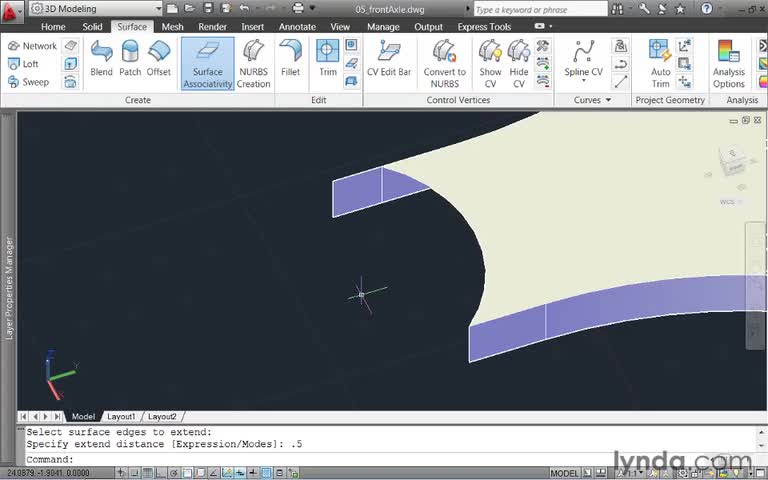This screenshot has height=480, width=768.
Task: Click the bottom Project Geometry direction icon
Action: pyautogui.click(x=684, y=82)
